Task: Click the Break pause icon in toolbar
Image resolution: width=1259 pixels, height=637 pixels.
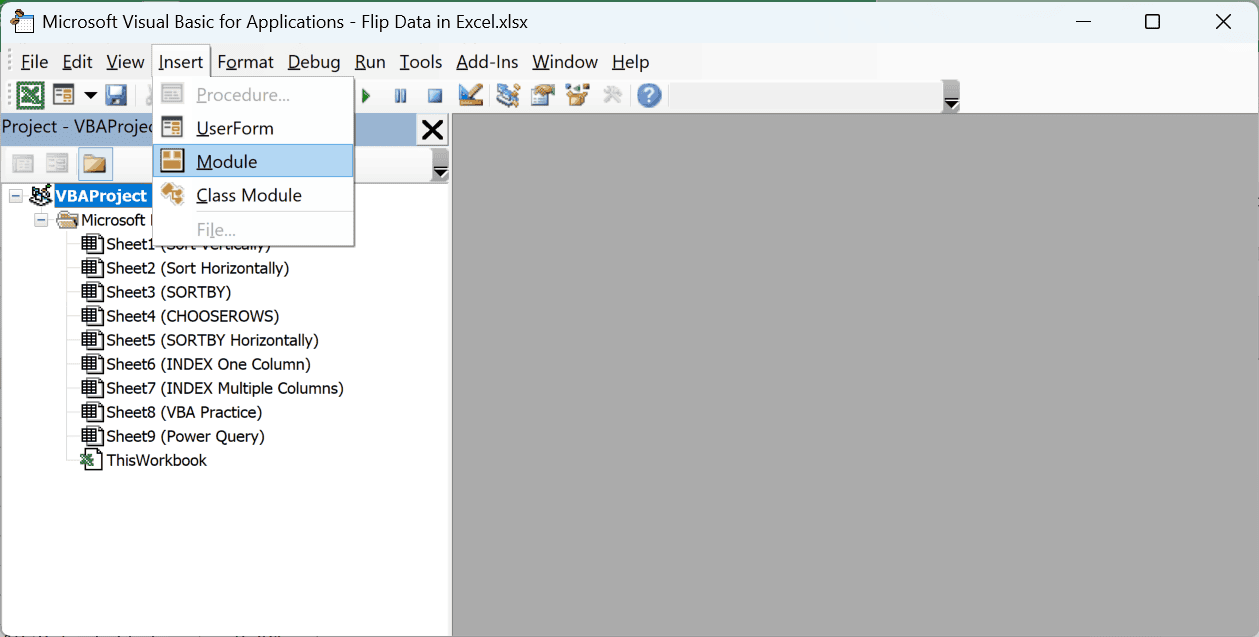Action: [400, 96]
